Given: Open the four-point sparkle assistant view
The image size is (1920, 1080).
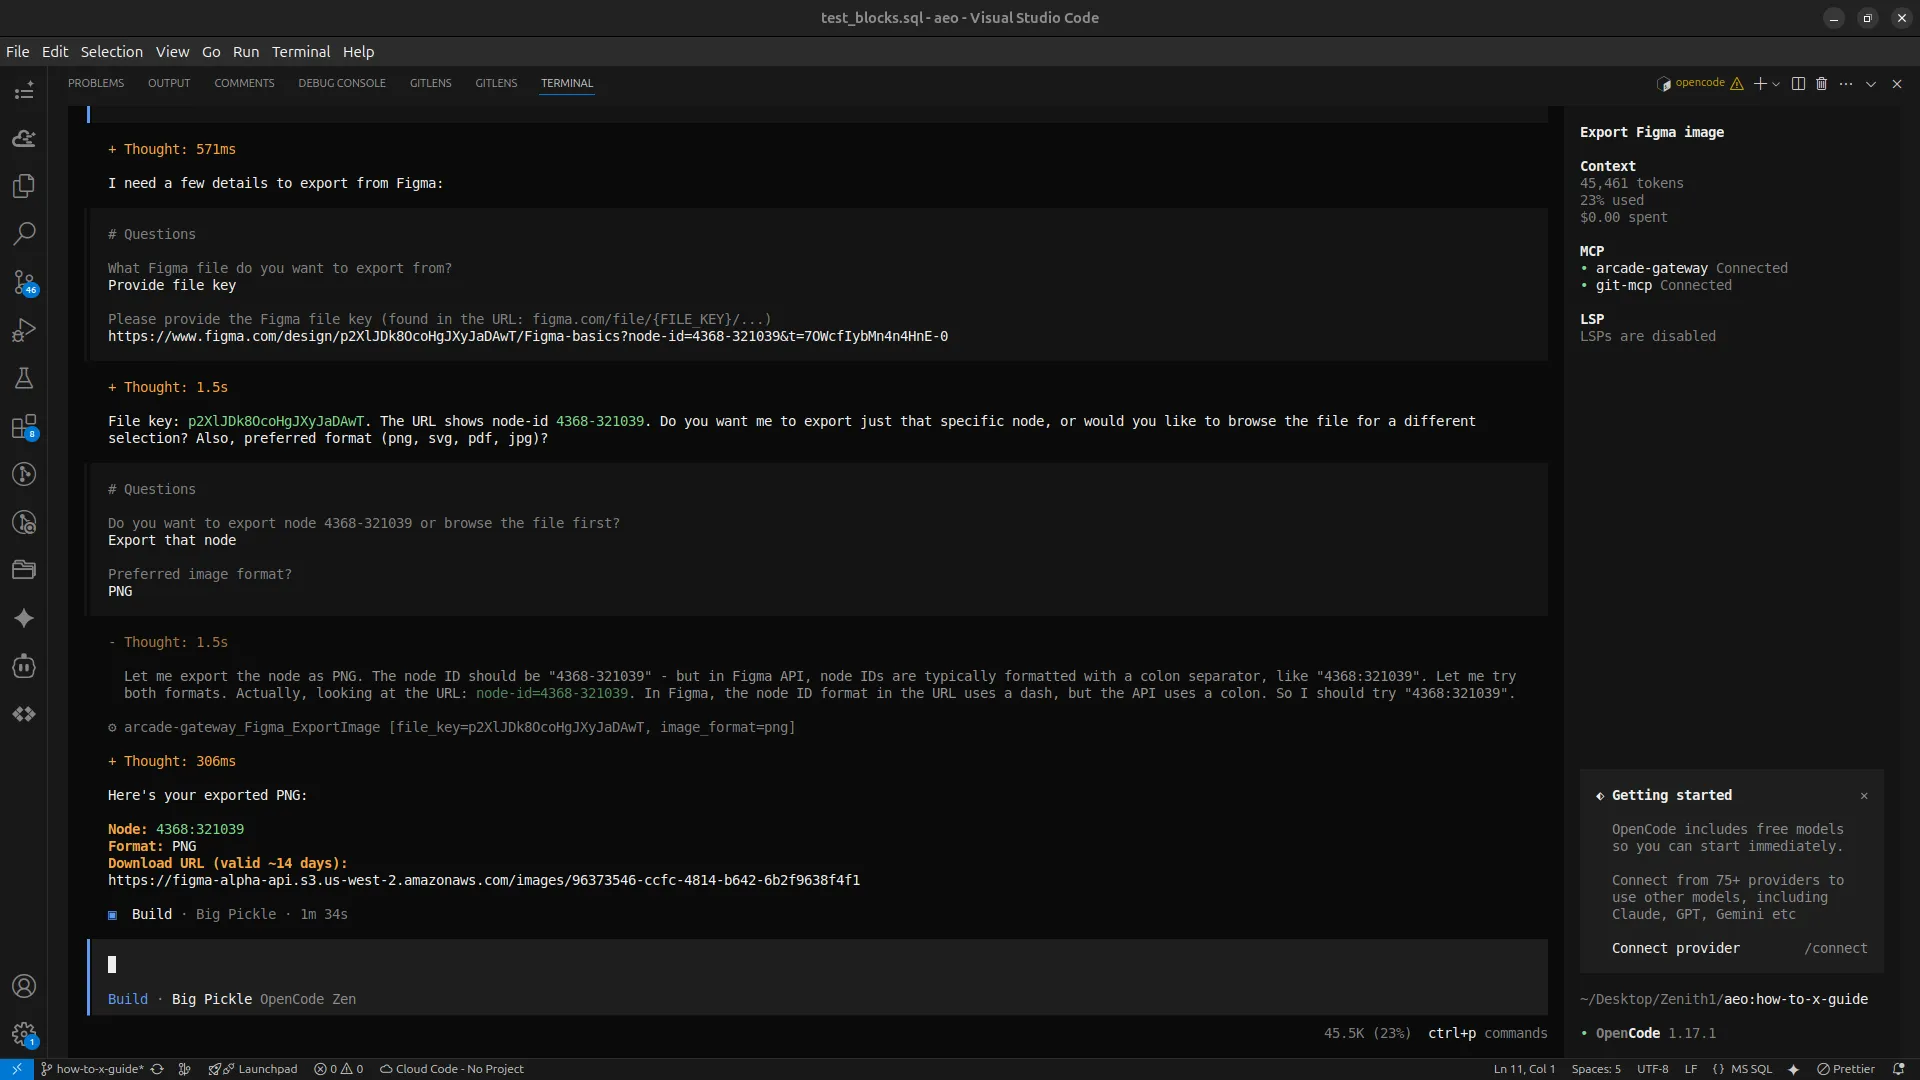Looking at the screenshot, I should (24, 618).
